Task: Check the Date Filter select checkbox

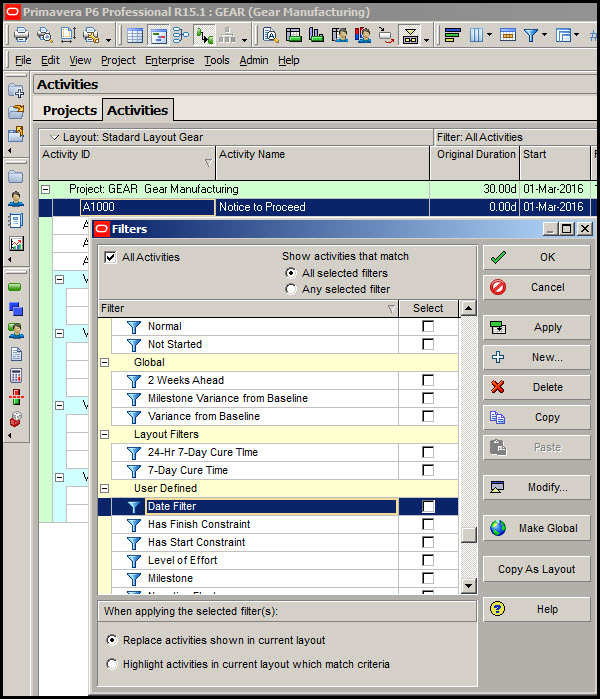Action: point(428,506)
